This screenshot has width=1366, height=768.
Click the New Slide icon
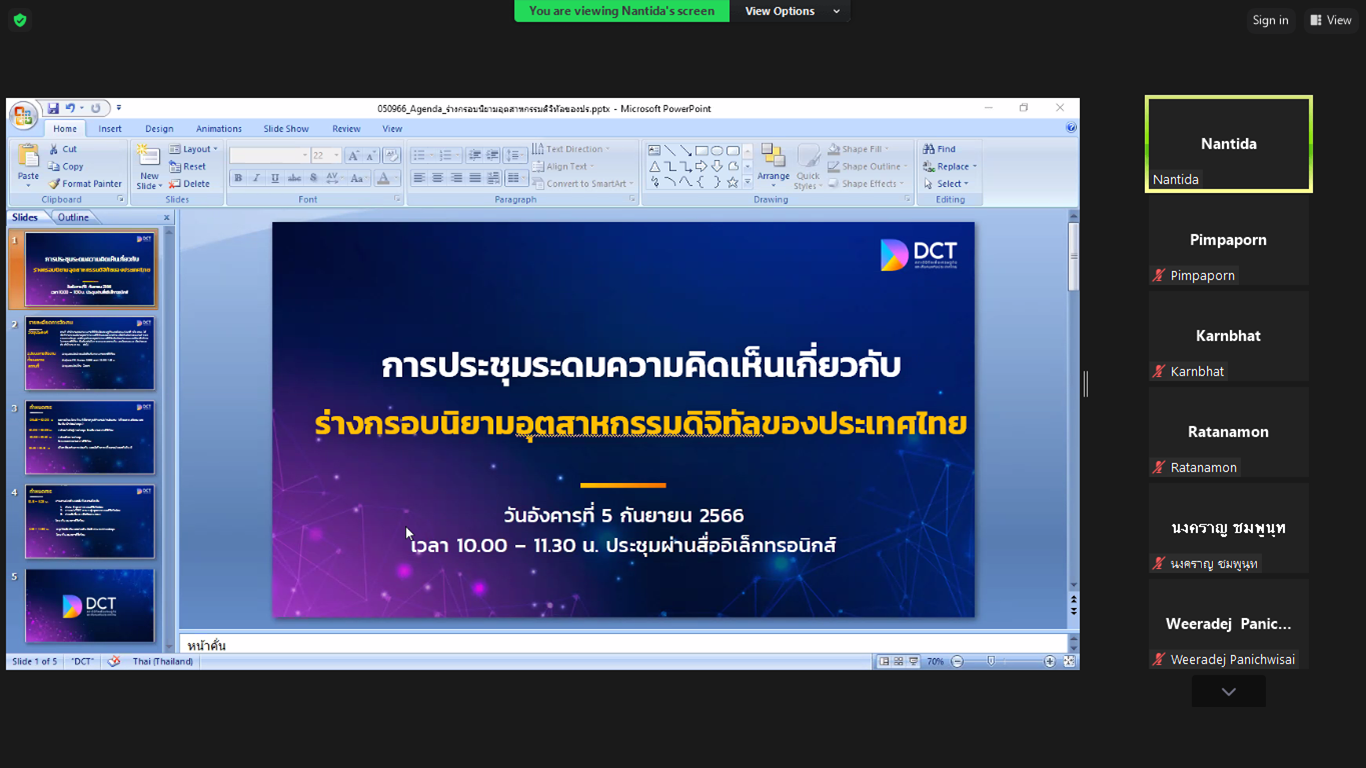148,160
